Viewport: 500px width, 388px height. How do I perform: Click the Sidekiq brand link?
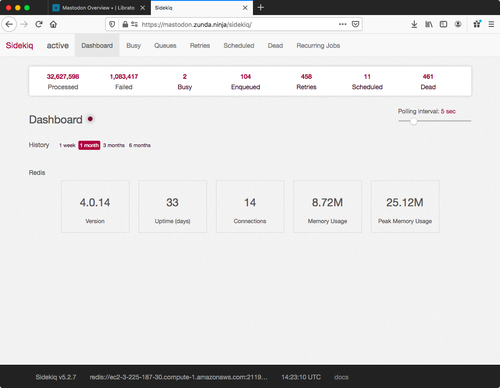pos(19,45)
